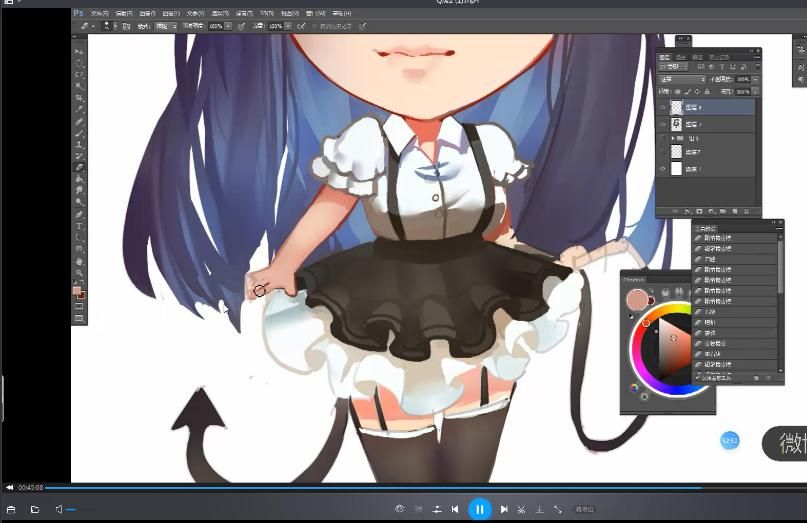This screenshot has height=523, width=807.
Task: Hide the sketch-thumbnail layer below 图层 8
Action: [x=662, y=125]
